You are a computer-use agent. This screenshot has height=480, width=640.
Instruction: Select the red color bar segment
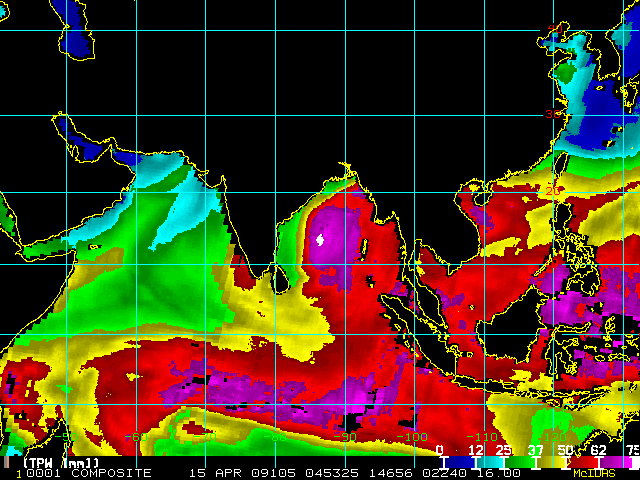click(582, 462)
